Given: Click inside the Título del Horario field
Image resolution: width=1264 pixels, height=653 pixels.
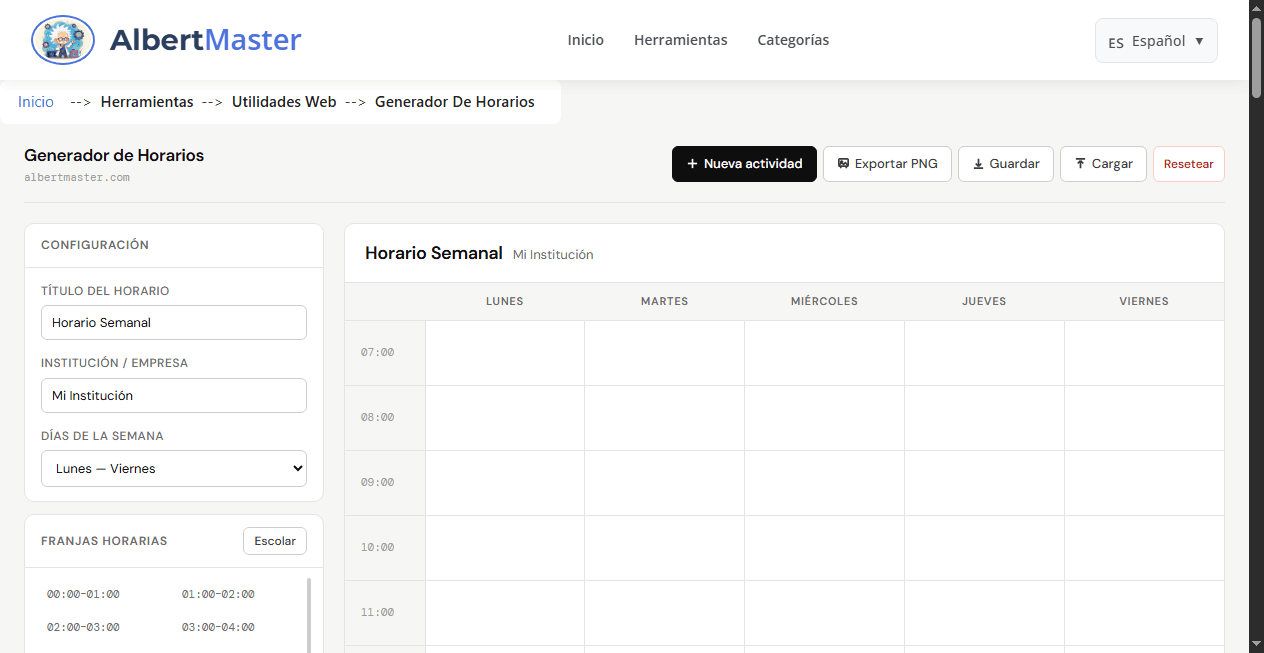Looking at the screenshot, I should point(173,322).
